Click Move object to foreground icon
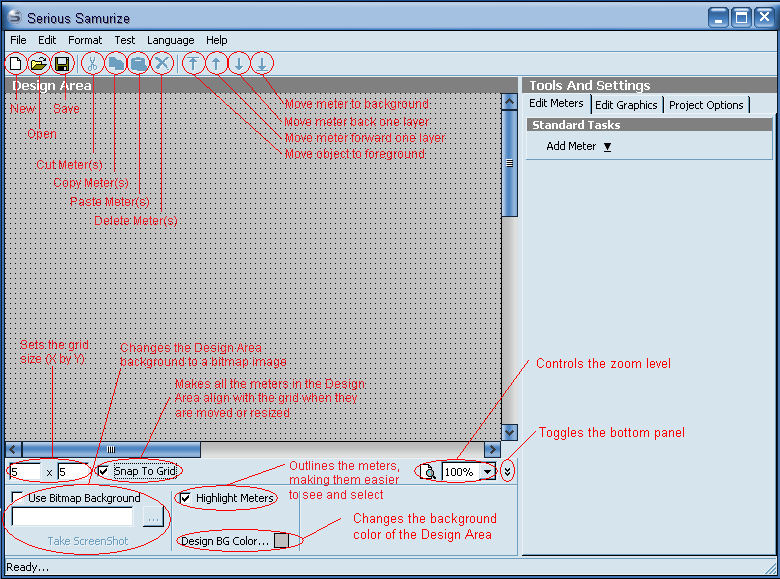This screenshot has width=780, height=579. click(x=193, y=64)
